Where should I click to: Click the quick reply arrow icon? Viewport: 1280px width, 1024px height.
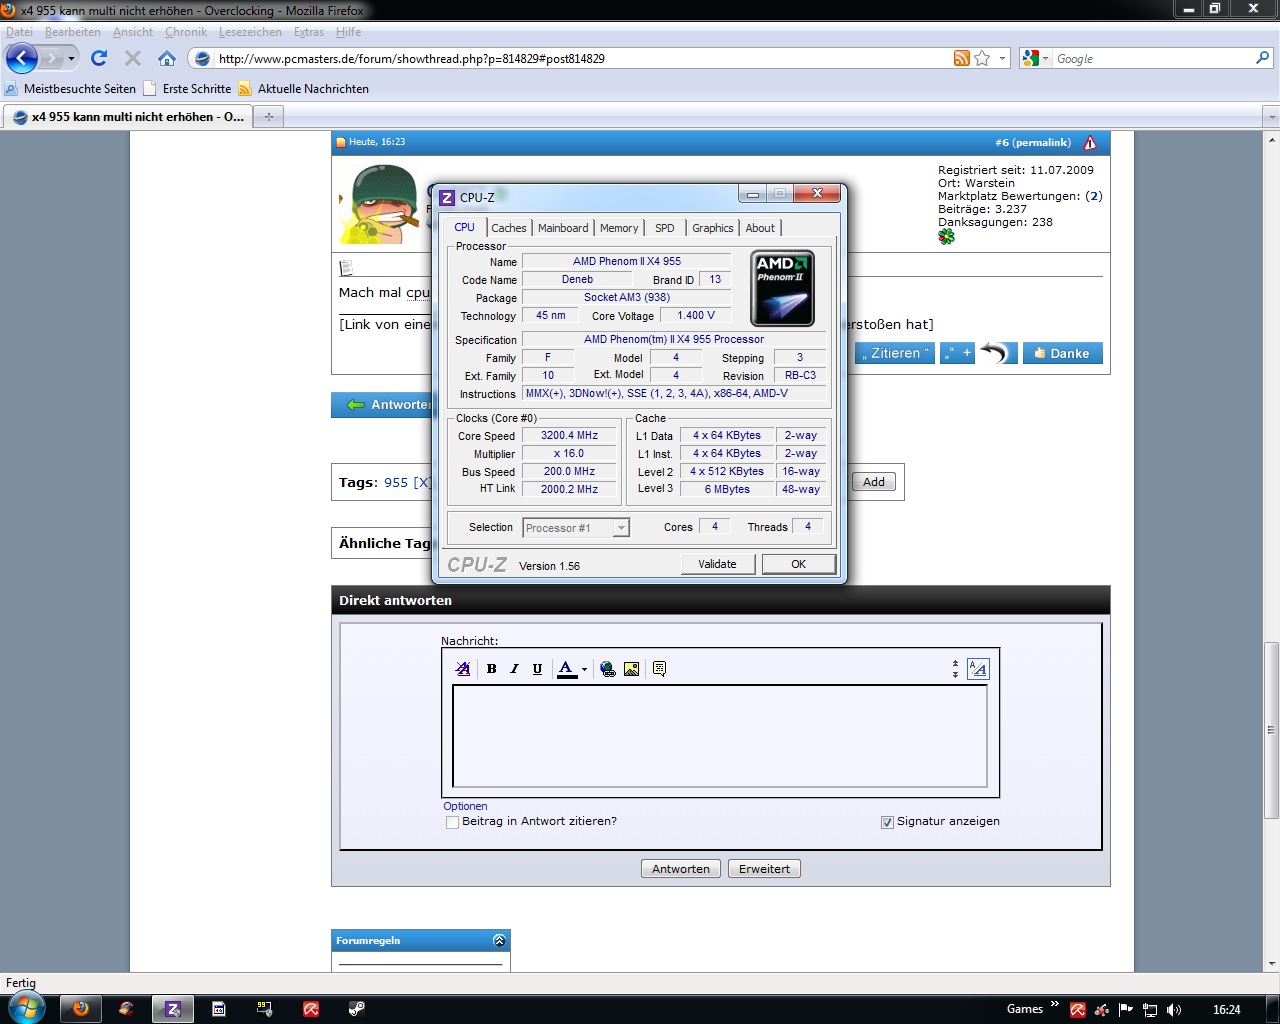(998, 353)
